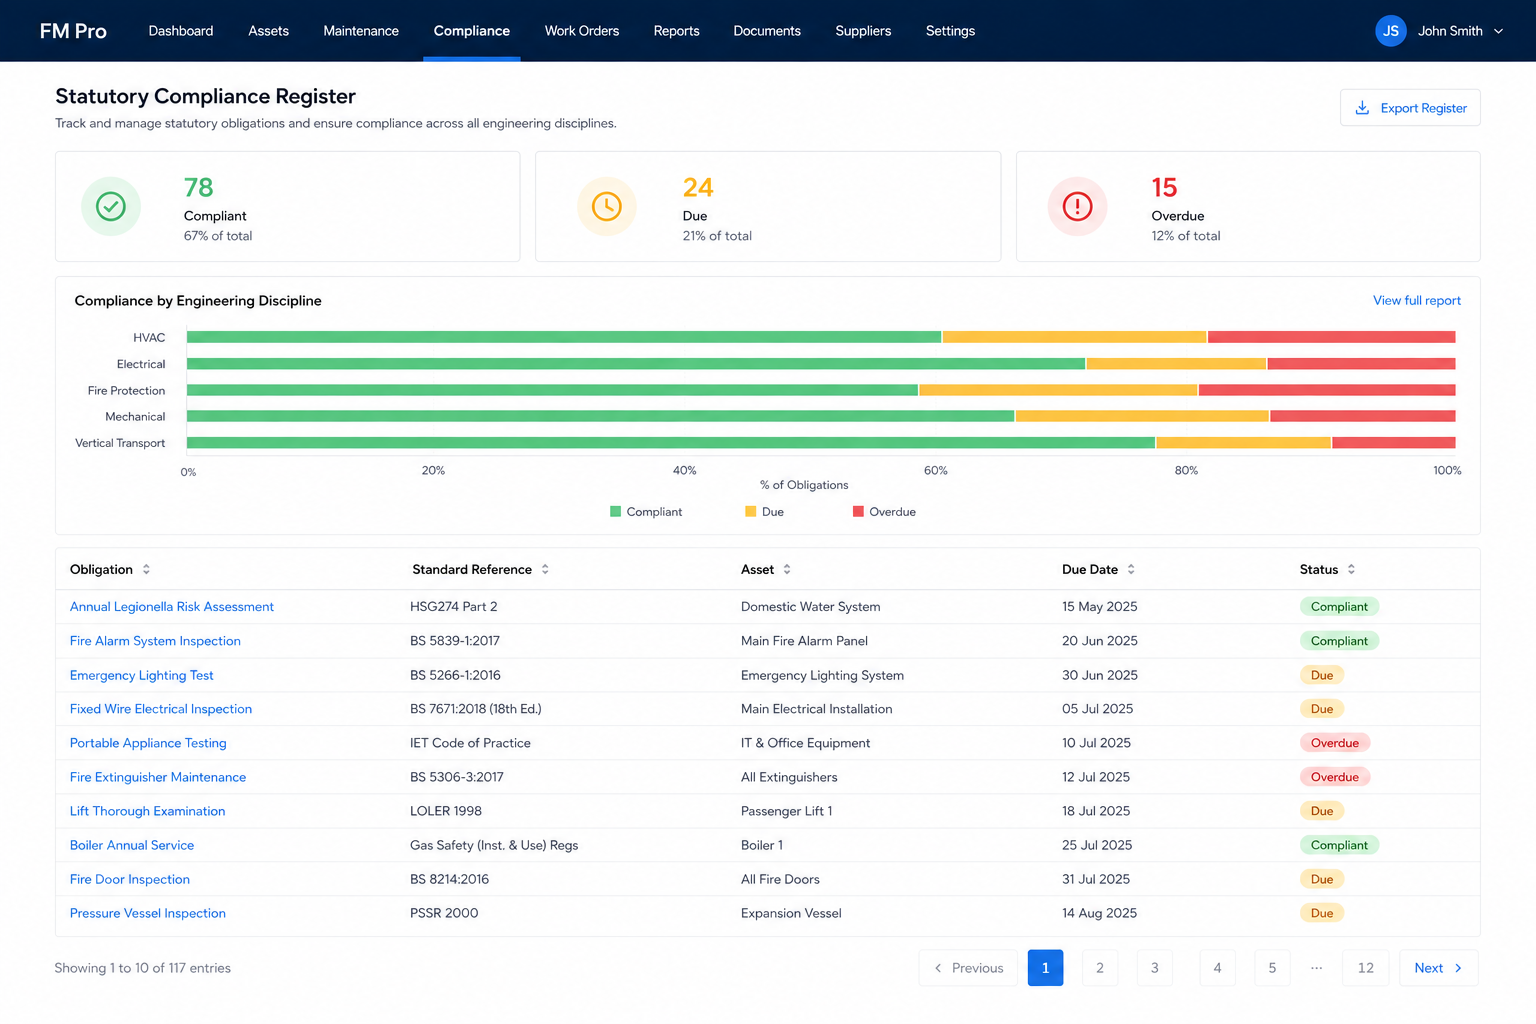Select page 5 in pagination

coord(1272,968)
